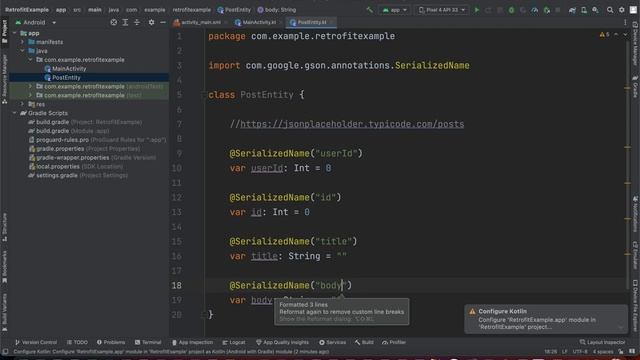Screen dimensions: 640x360
Task: Open the Problems tool window
Action: click(x=111, y=342)
